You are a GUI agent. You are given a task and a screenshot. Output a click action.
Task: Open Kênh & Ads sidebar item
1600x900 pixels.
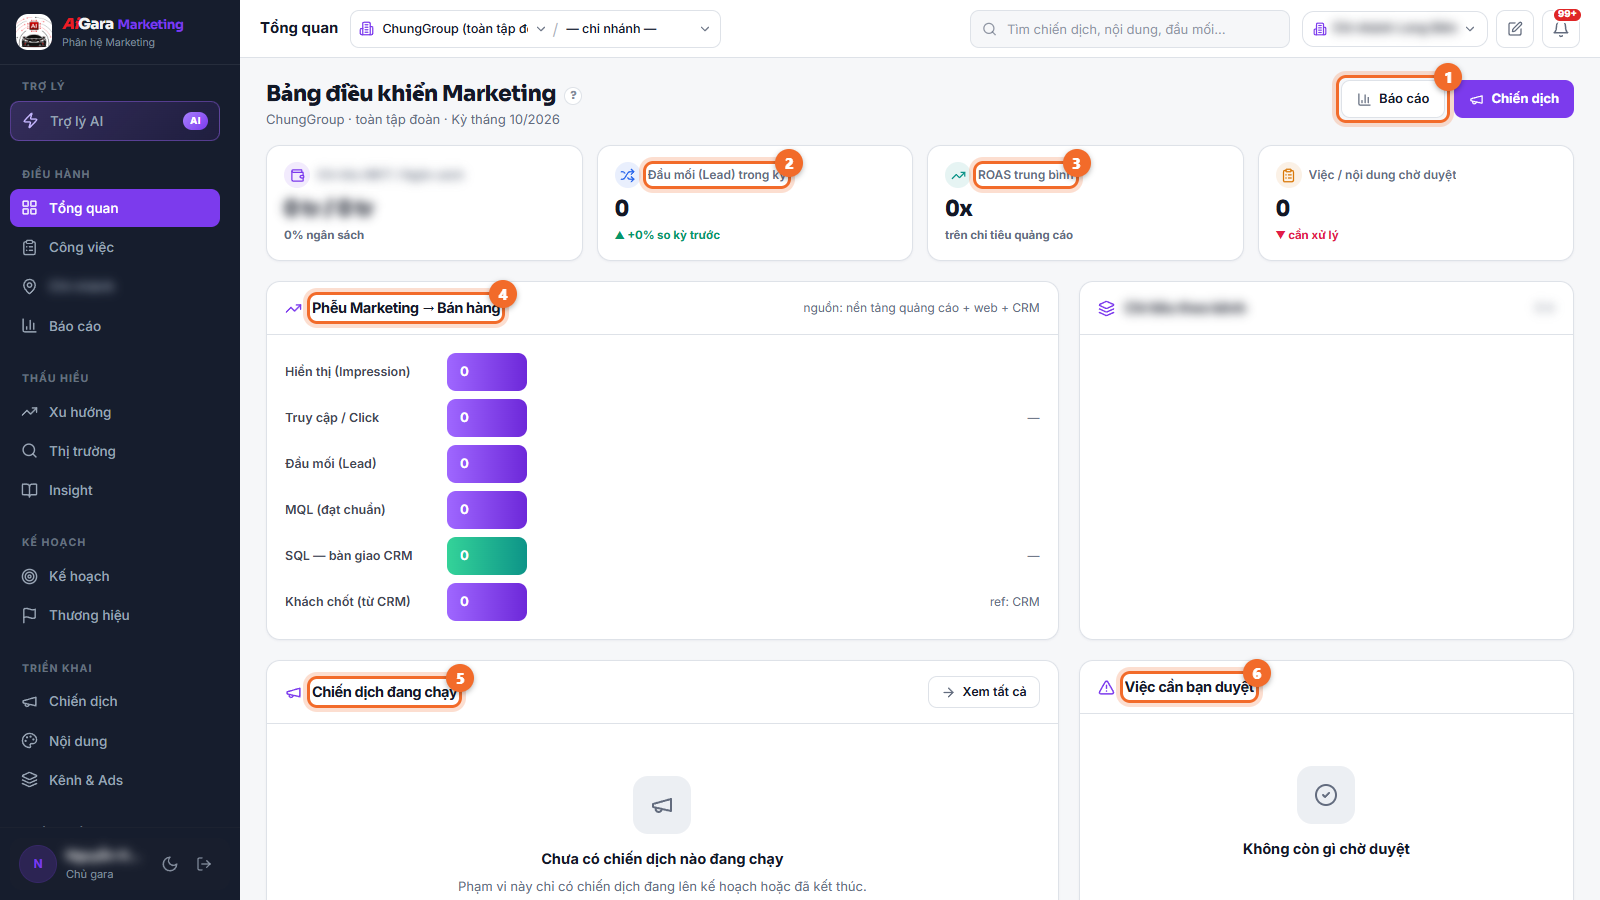pos(115,780)
